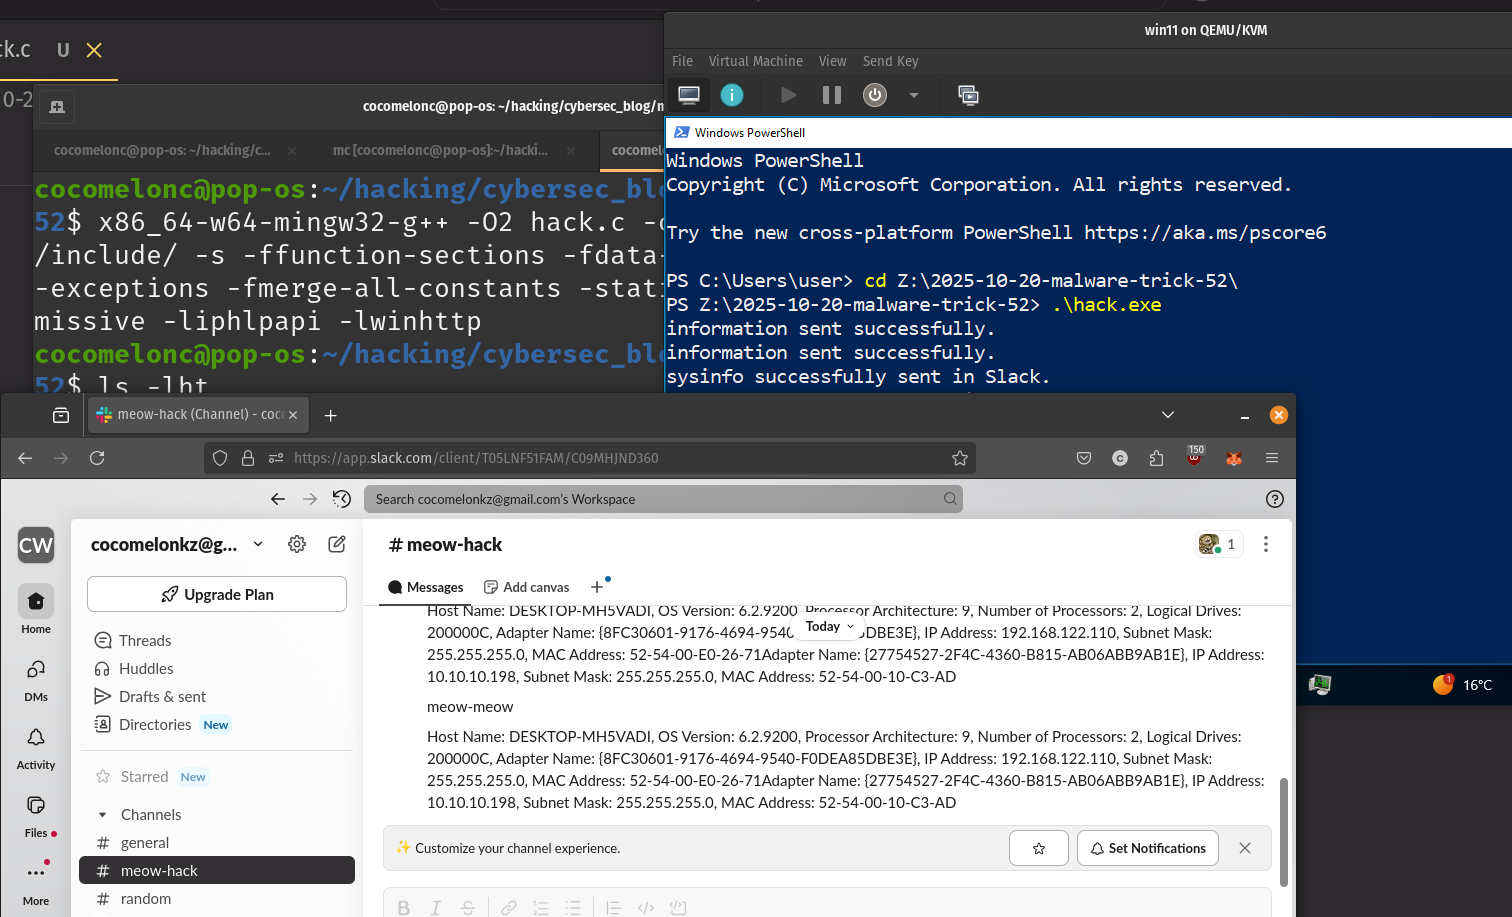
Task: Open the Virtual Machine menu
Action: pos(755,61)
